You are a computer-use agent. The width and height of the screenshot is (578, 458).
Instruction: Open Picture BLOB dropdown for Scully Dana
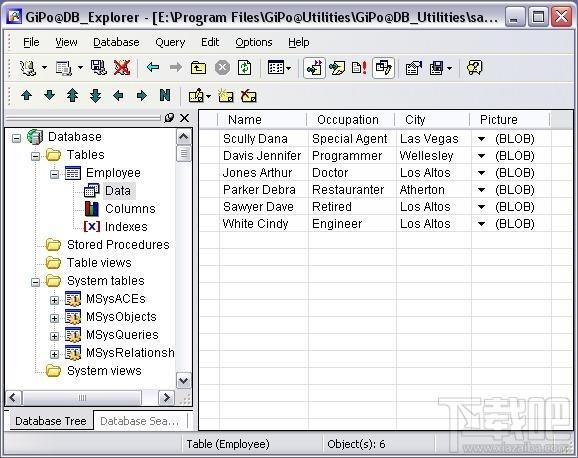(481, 139)
